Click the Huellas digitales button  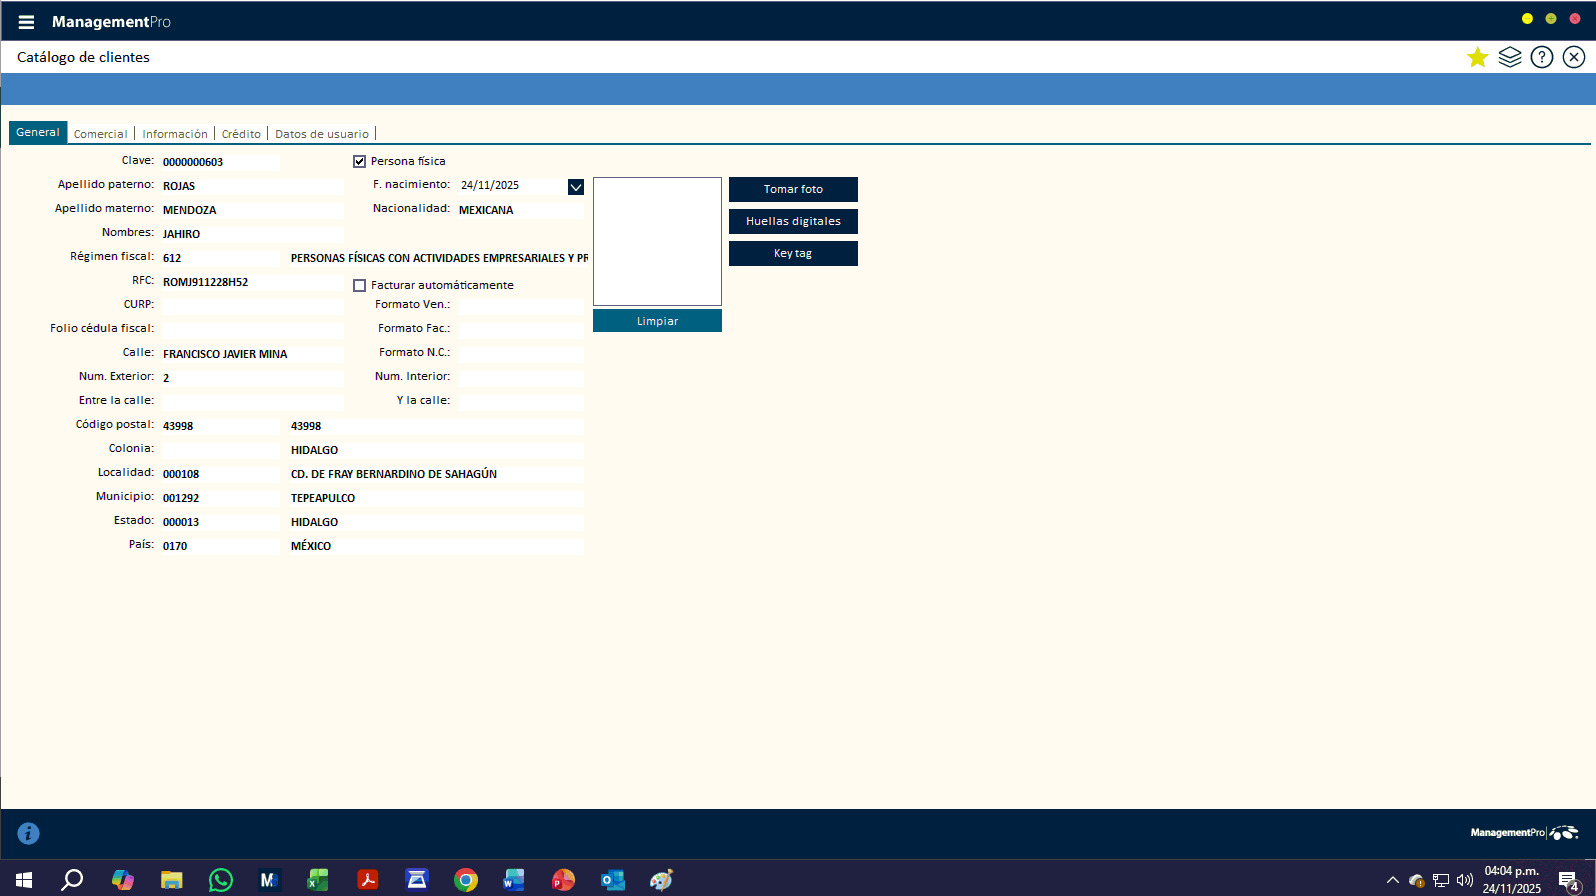793,221
